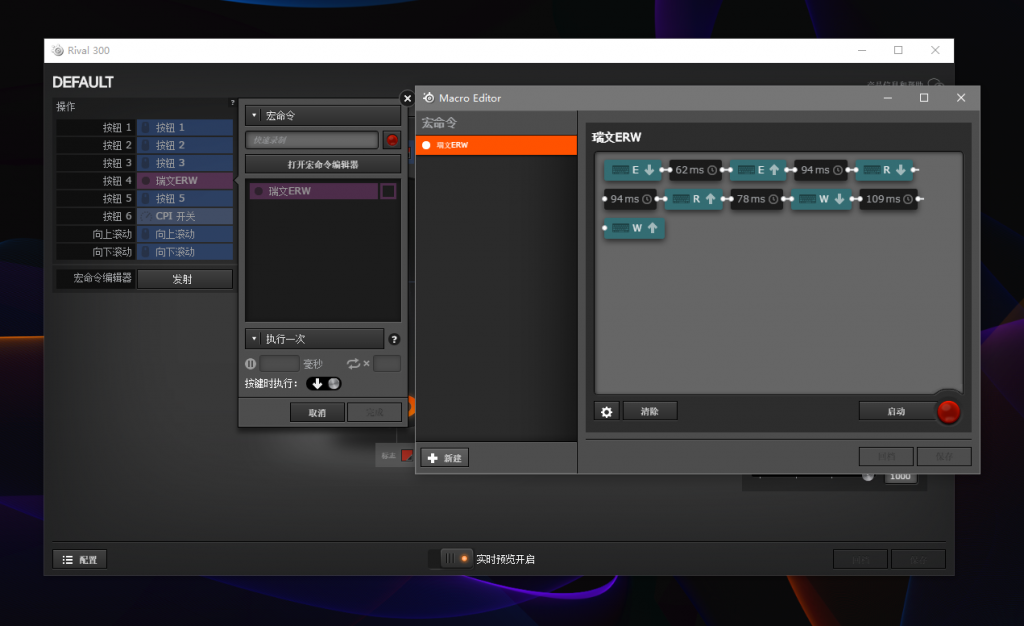The height and width of the screenshot is (626, 1024).
Task: Select the W key-up macro block
Action: [634, 228]
